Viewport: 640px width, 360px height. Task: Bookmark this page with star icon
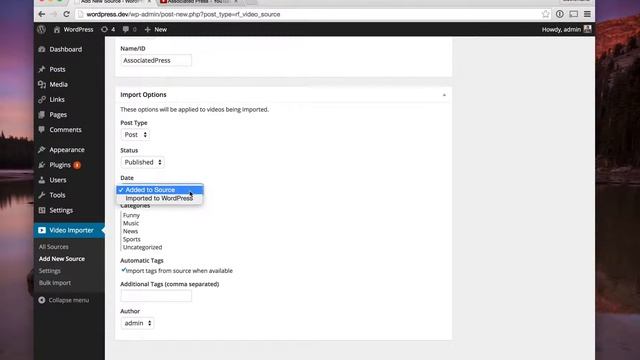(545, 14)
